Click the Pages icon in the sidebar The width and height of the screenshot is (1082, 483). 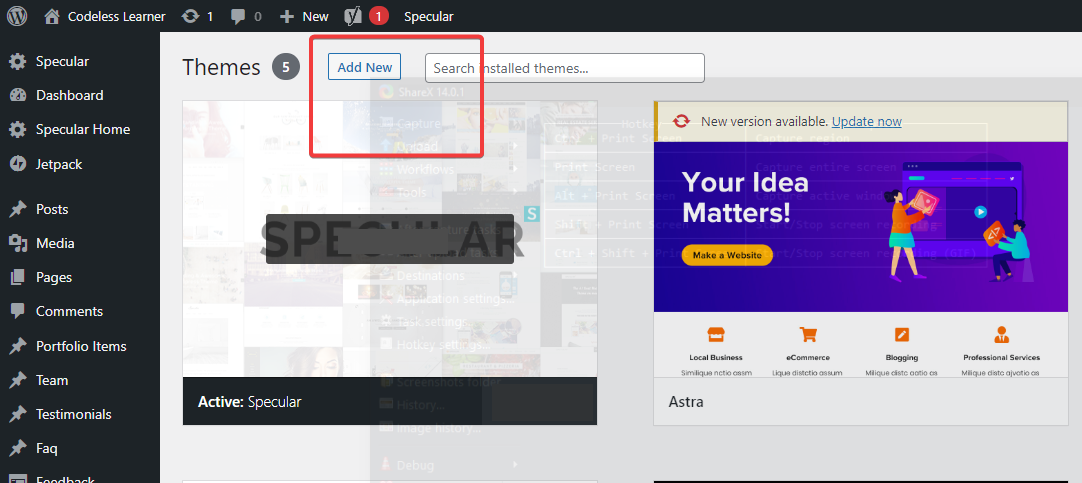tap(18, 278)
